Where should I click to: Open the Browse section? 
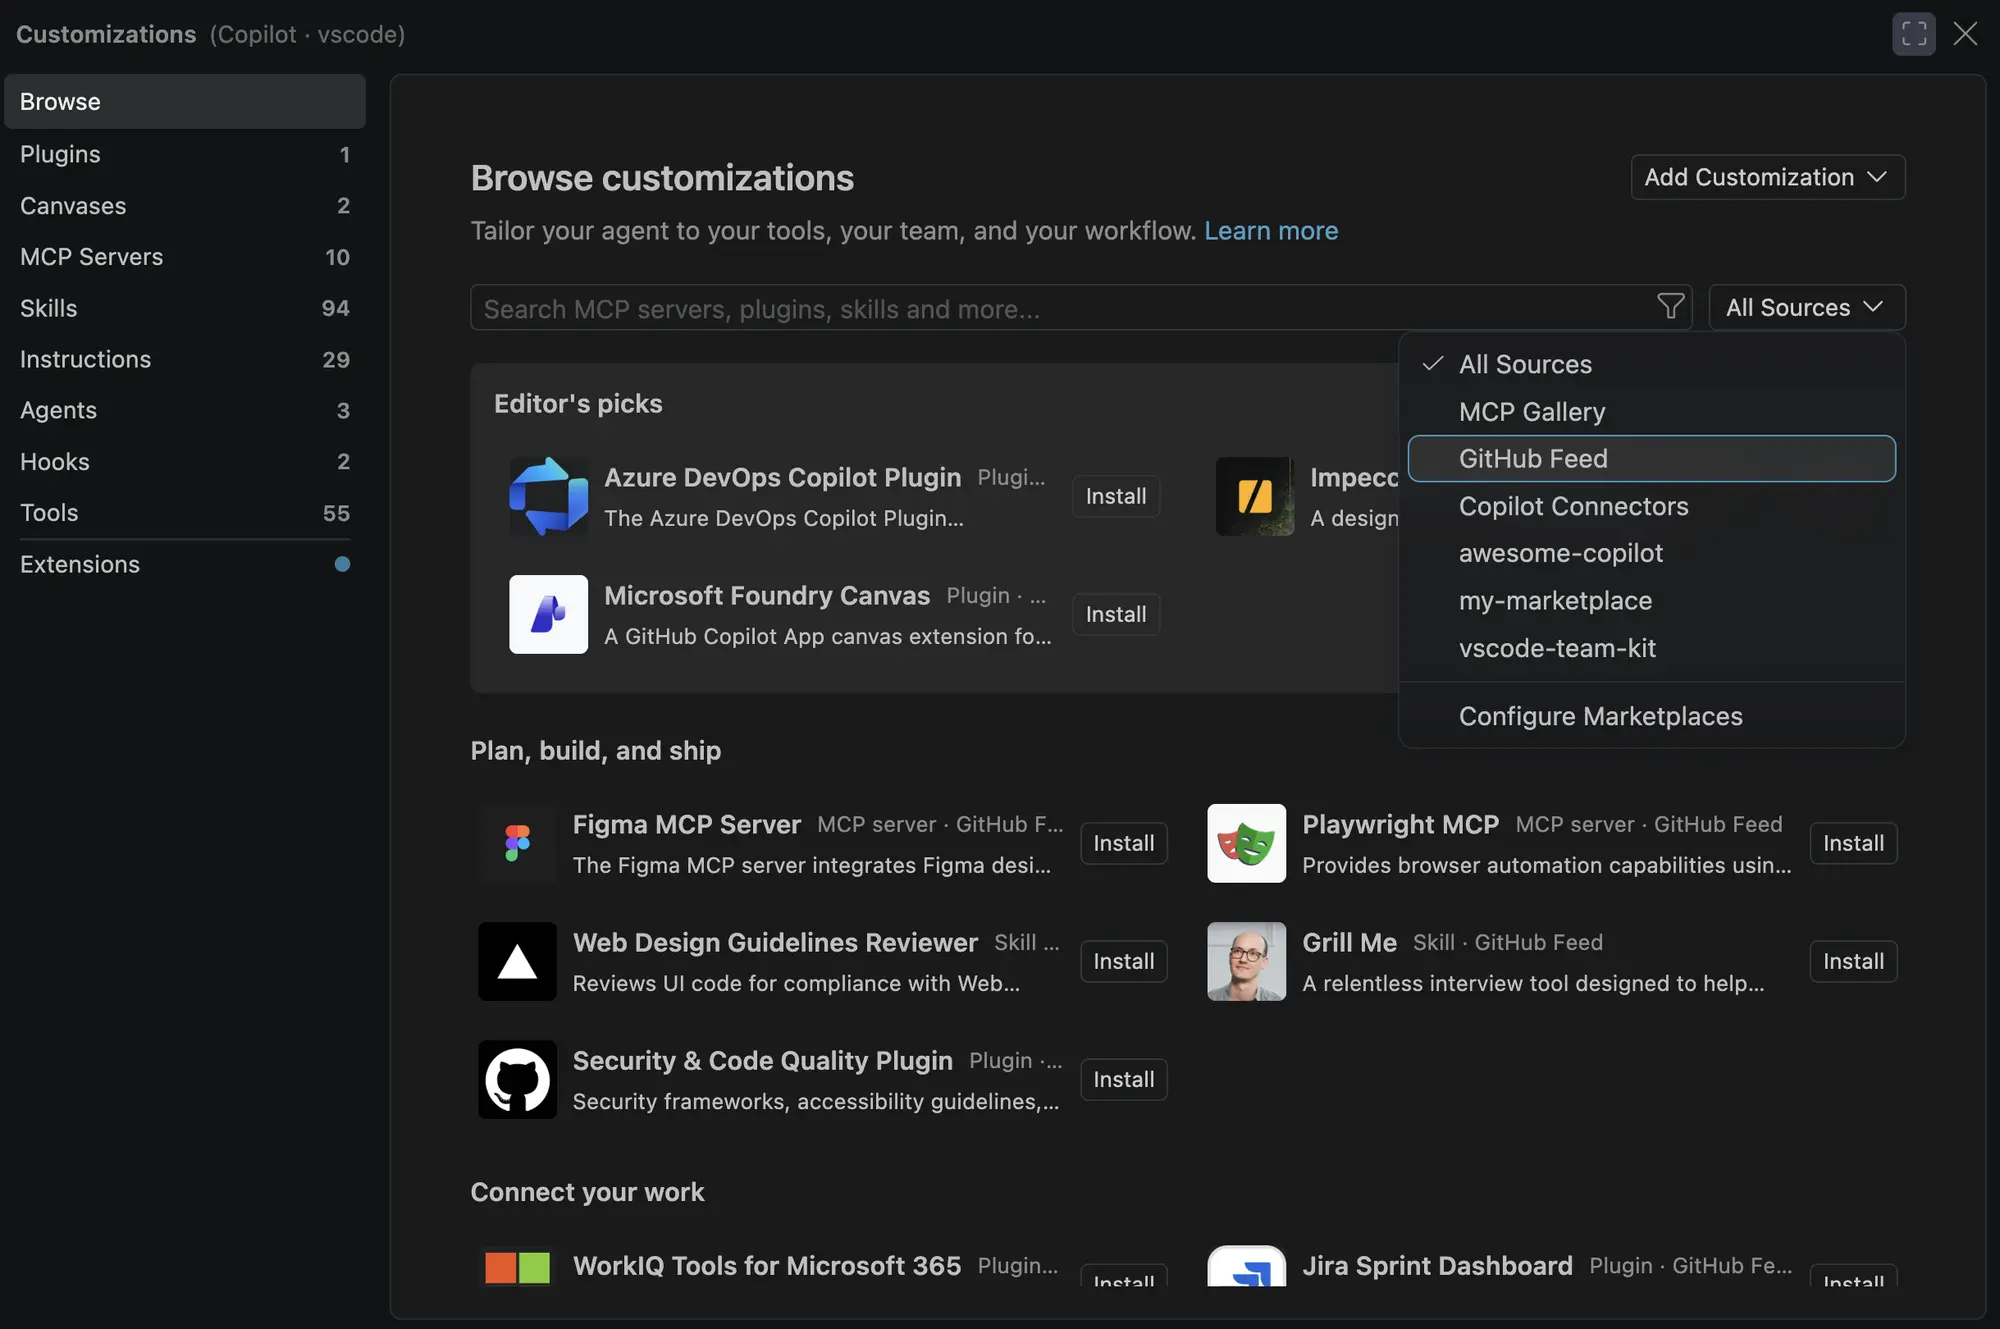tap(185, 101)
